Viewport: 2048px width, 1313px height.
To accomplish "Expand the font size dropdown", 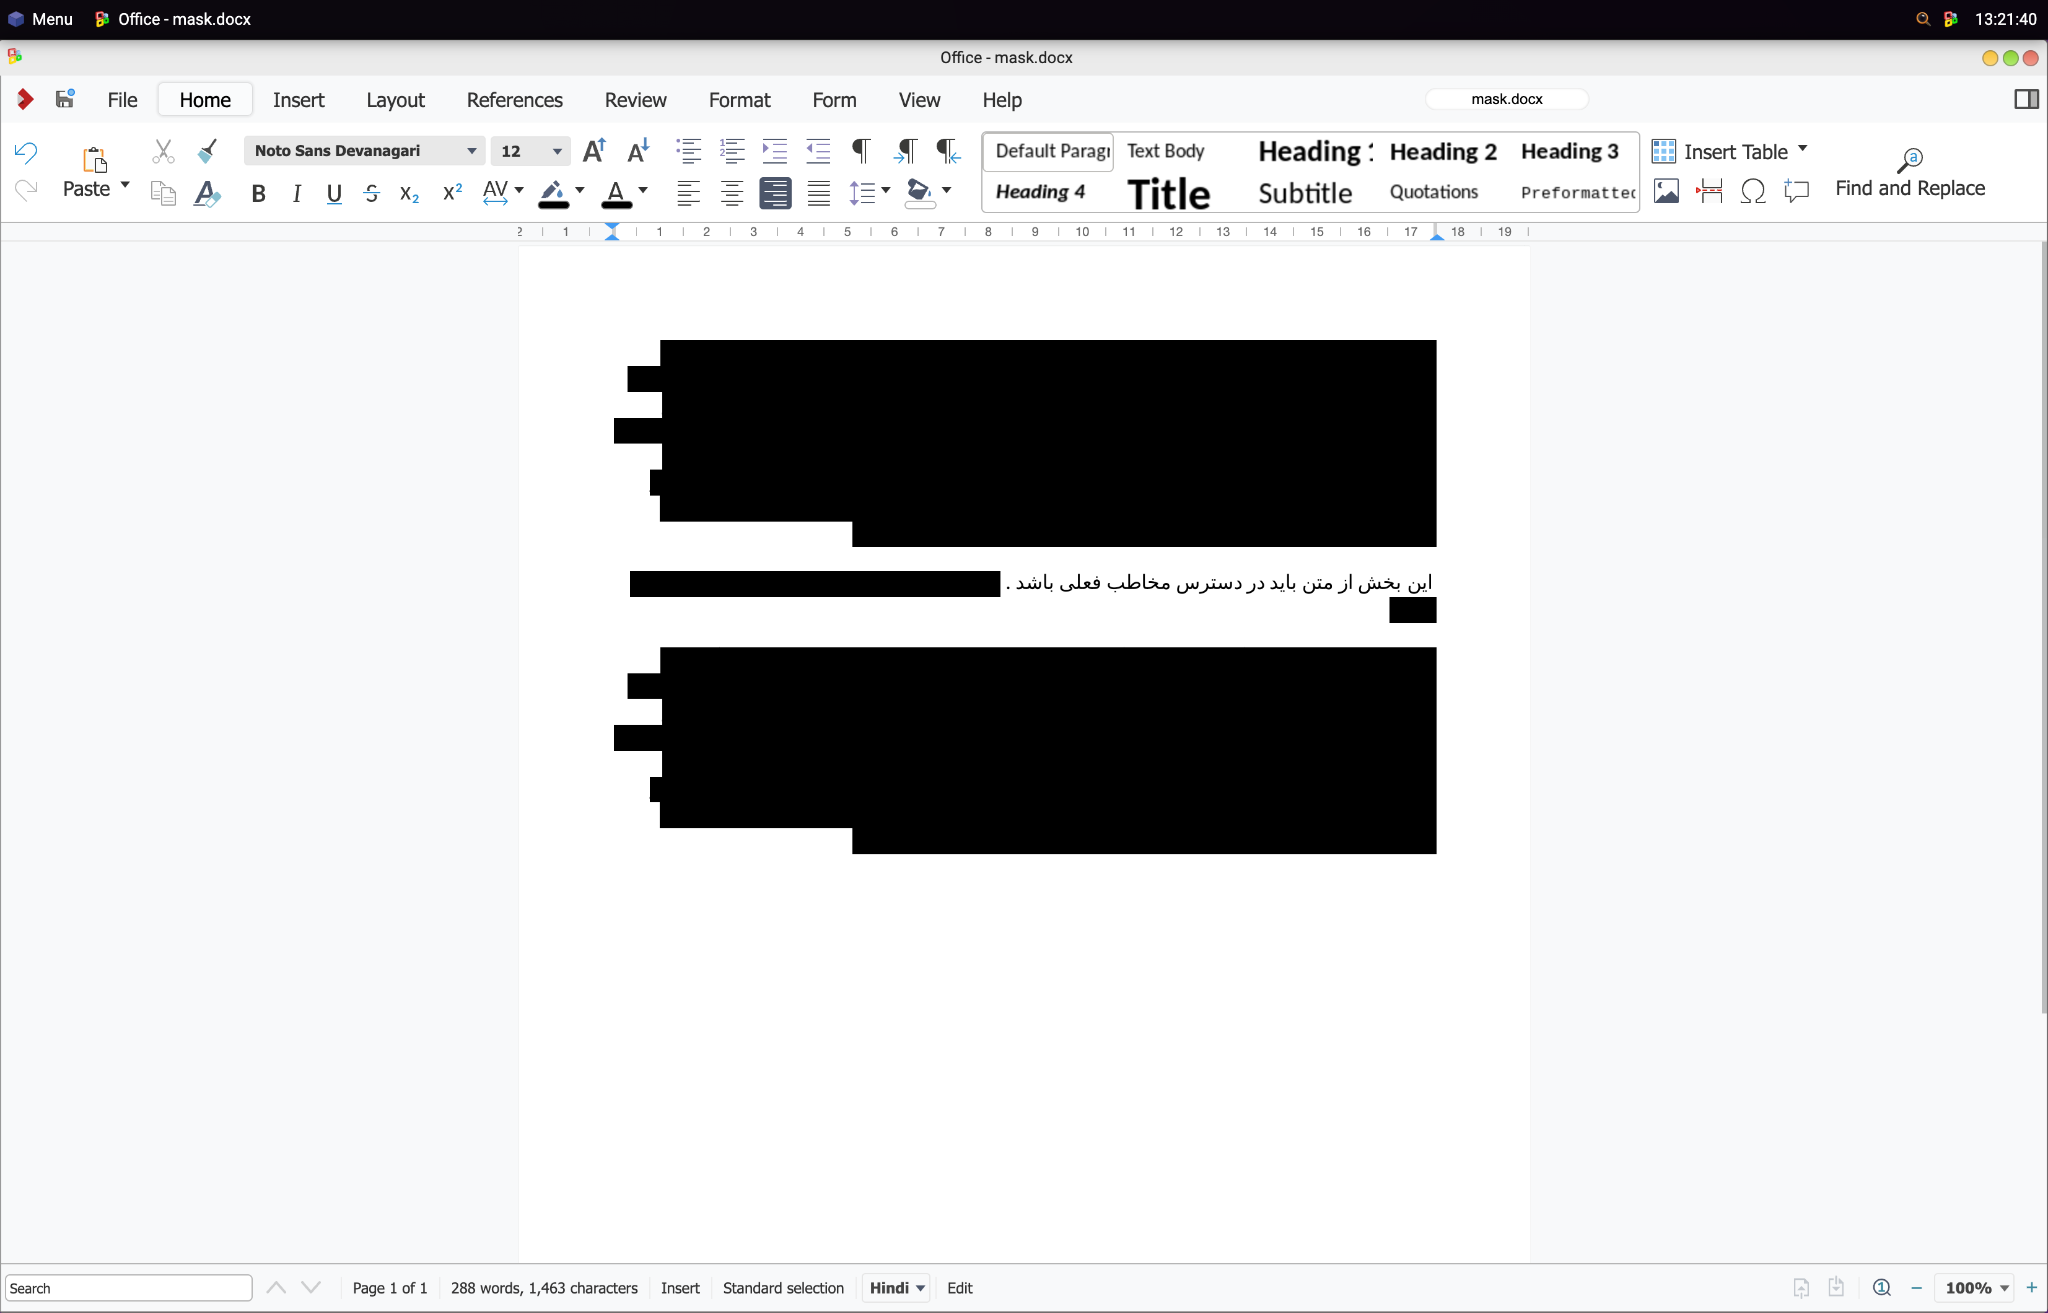I will (x=557, y=151).
